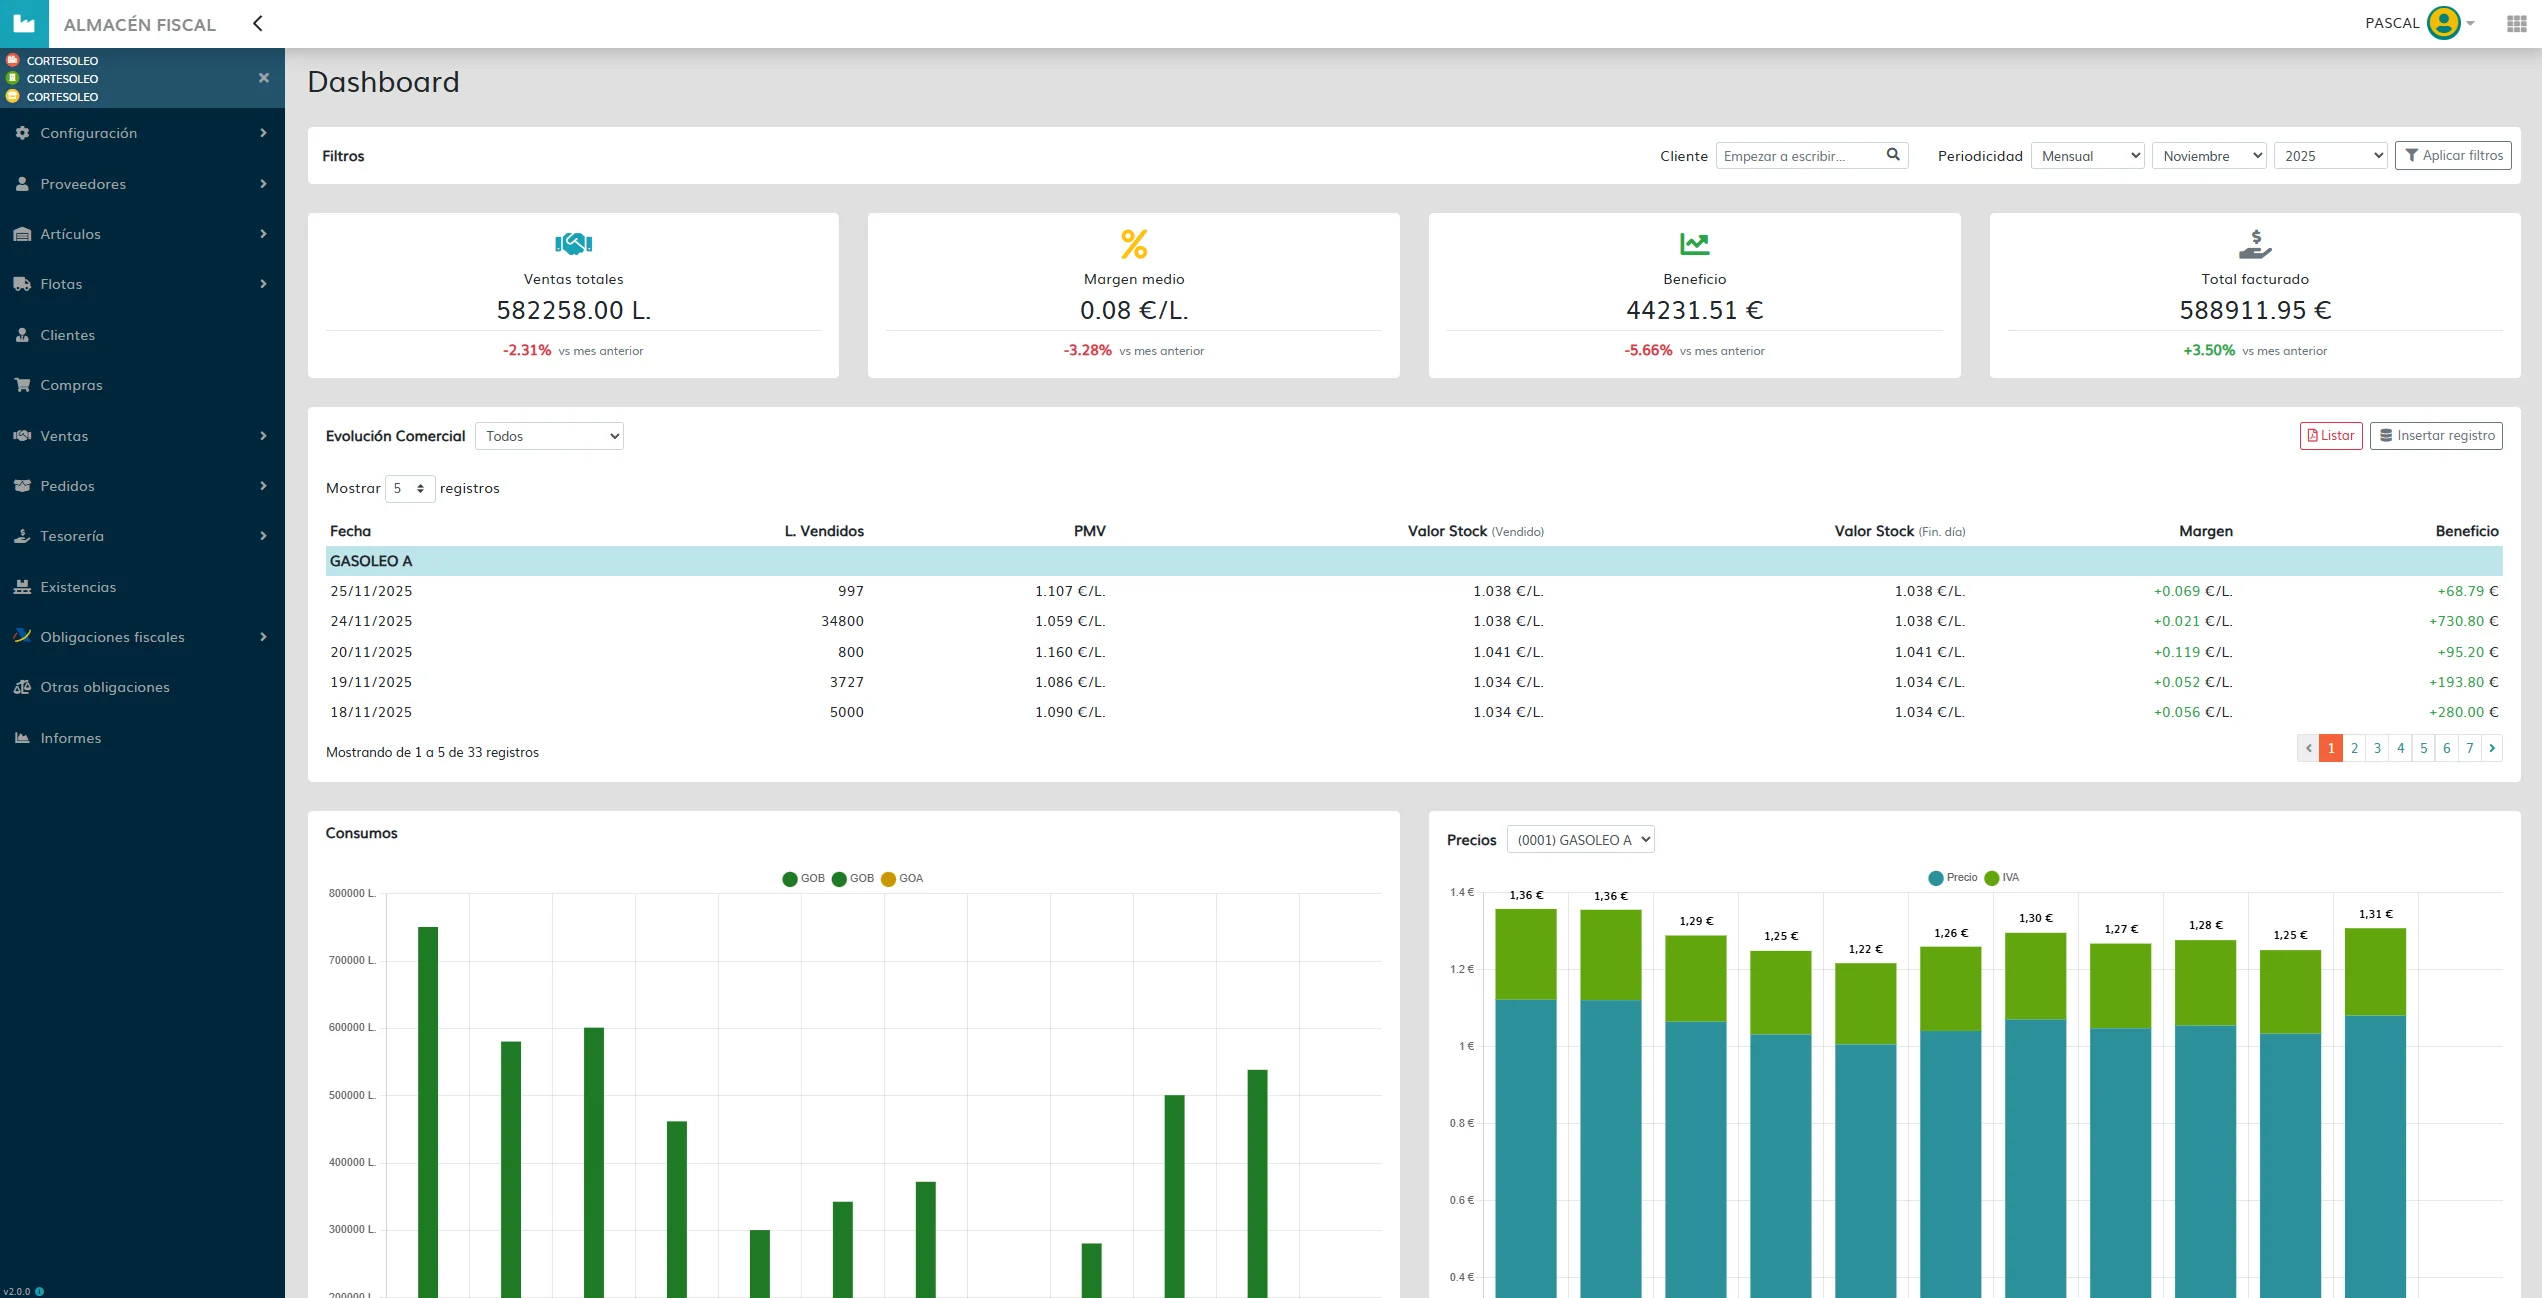The width and height of the screenshot is (2542, 1298).
Task: Click the Listar button
Action: [2331, 435]
